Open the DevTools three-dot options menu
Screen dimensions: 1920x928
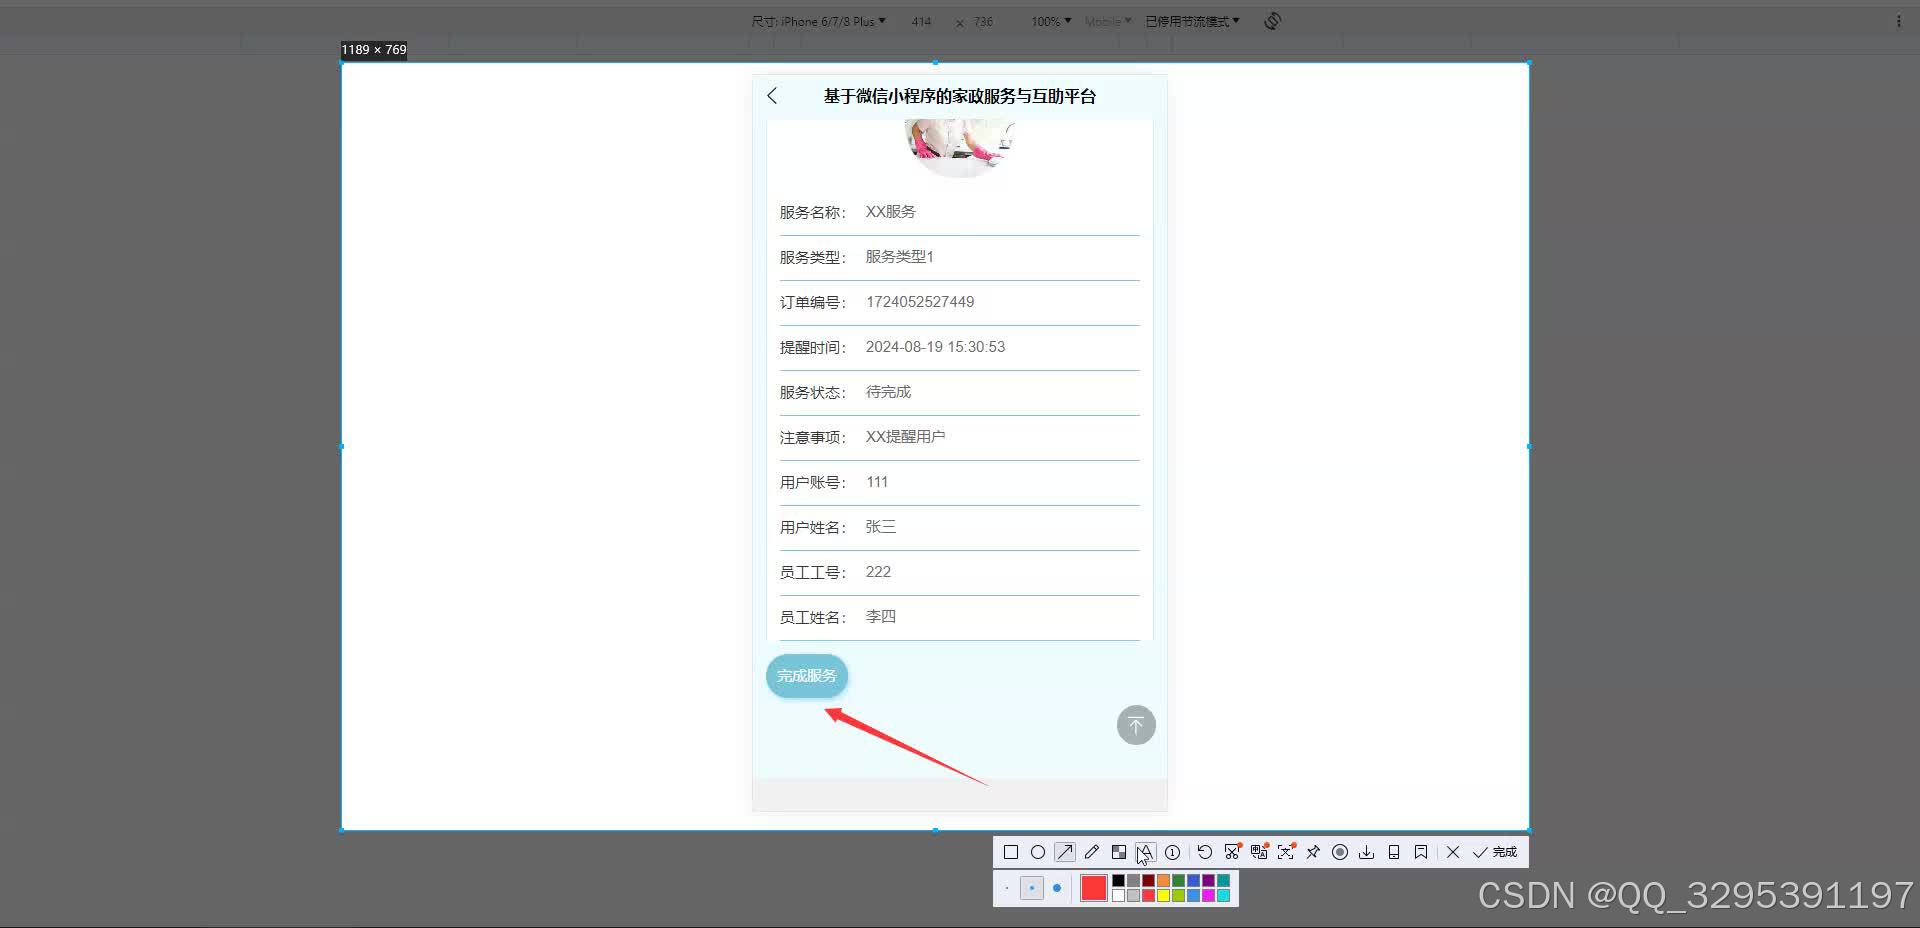[1899, 20]
